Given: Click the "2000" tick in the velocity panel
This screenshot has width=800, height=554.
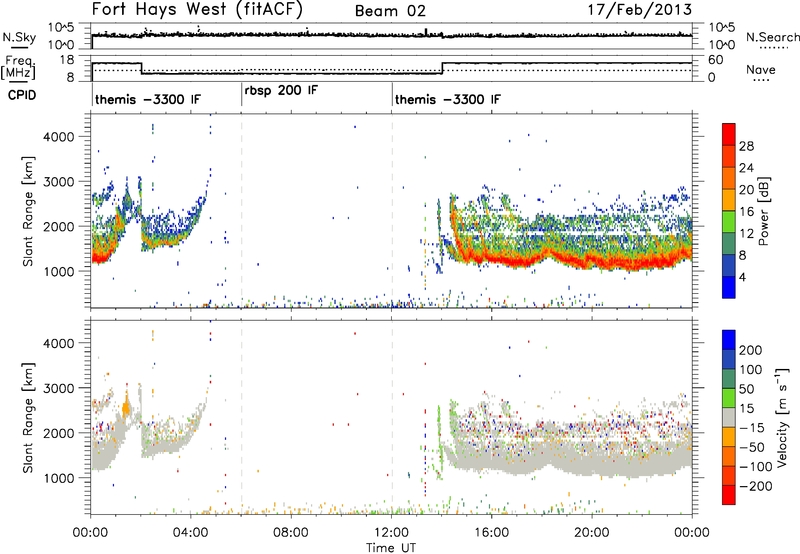Looking at the screenshot, I should pos(58,433).
